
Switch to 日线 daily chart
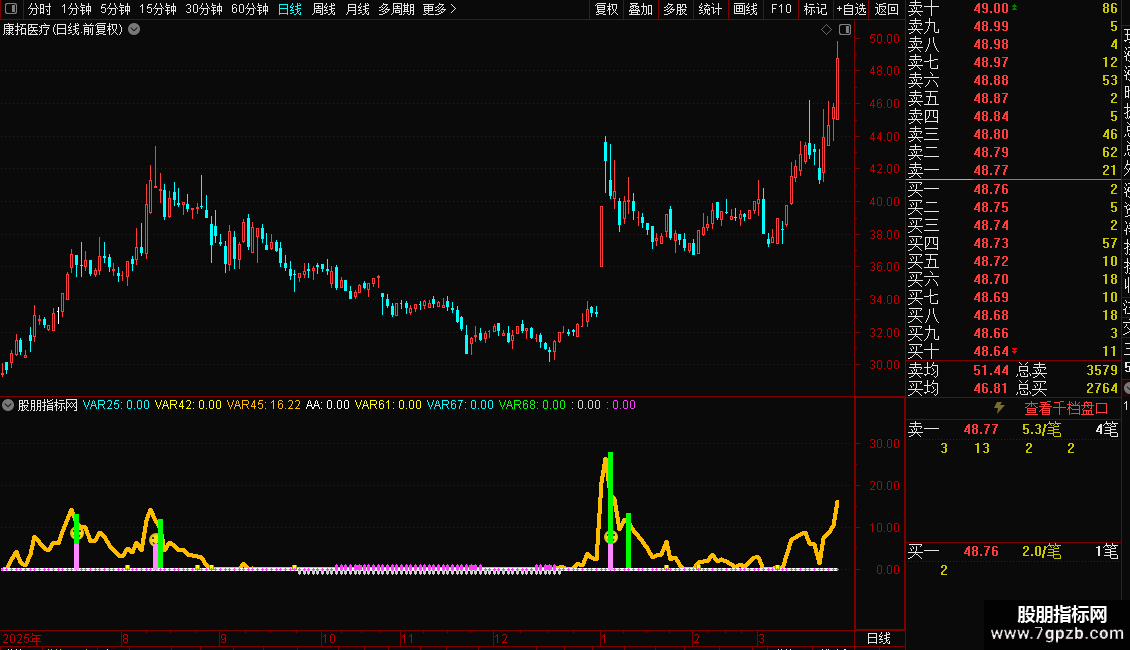tap(290, 9)
